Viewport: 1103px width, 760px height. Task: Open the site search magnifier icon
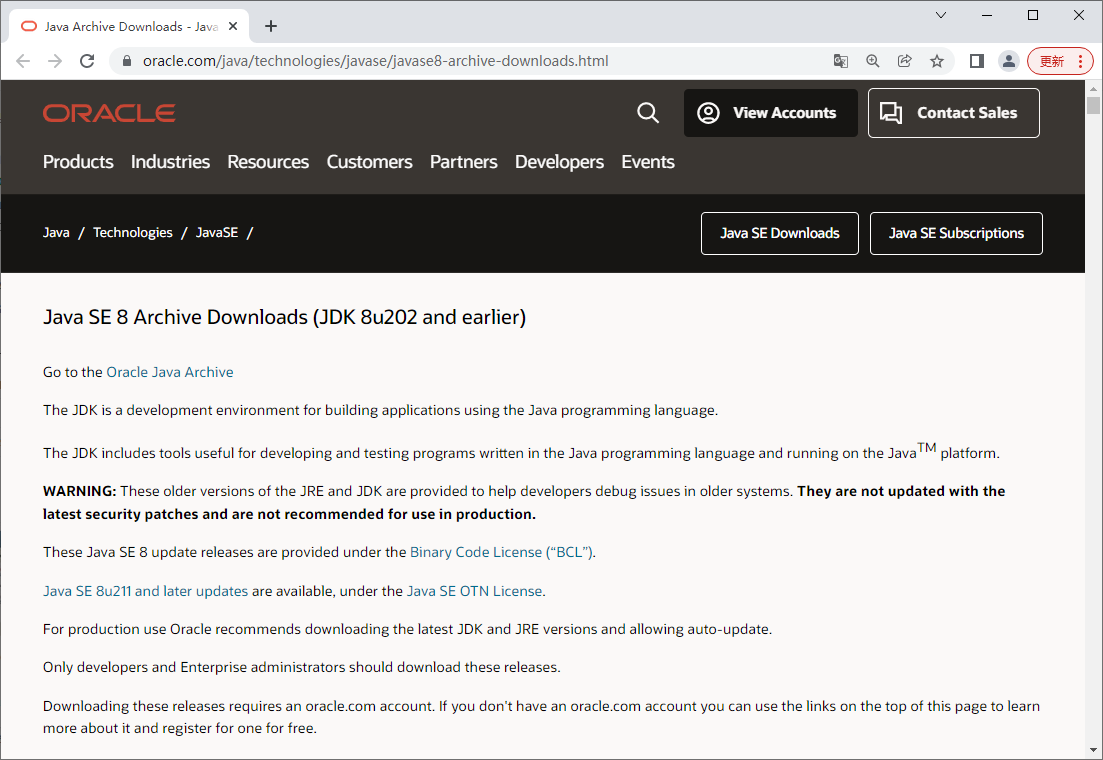click(648, 113)
